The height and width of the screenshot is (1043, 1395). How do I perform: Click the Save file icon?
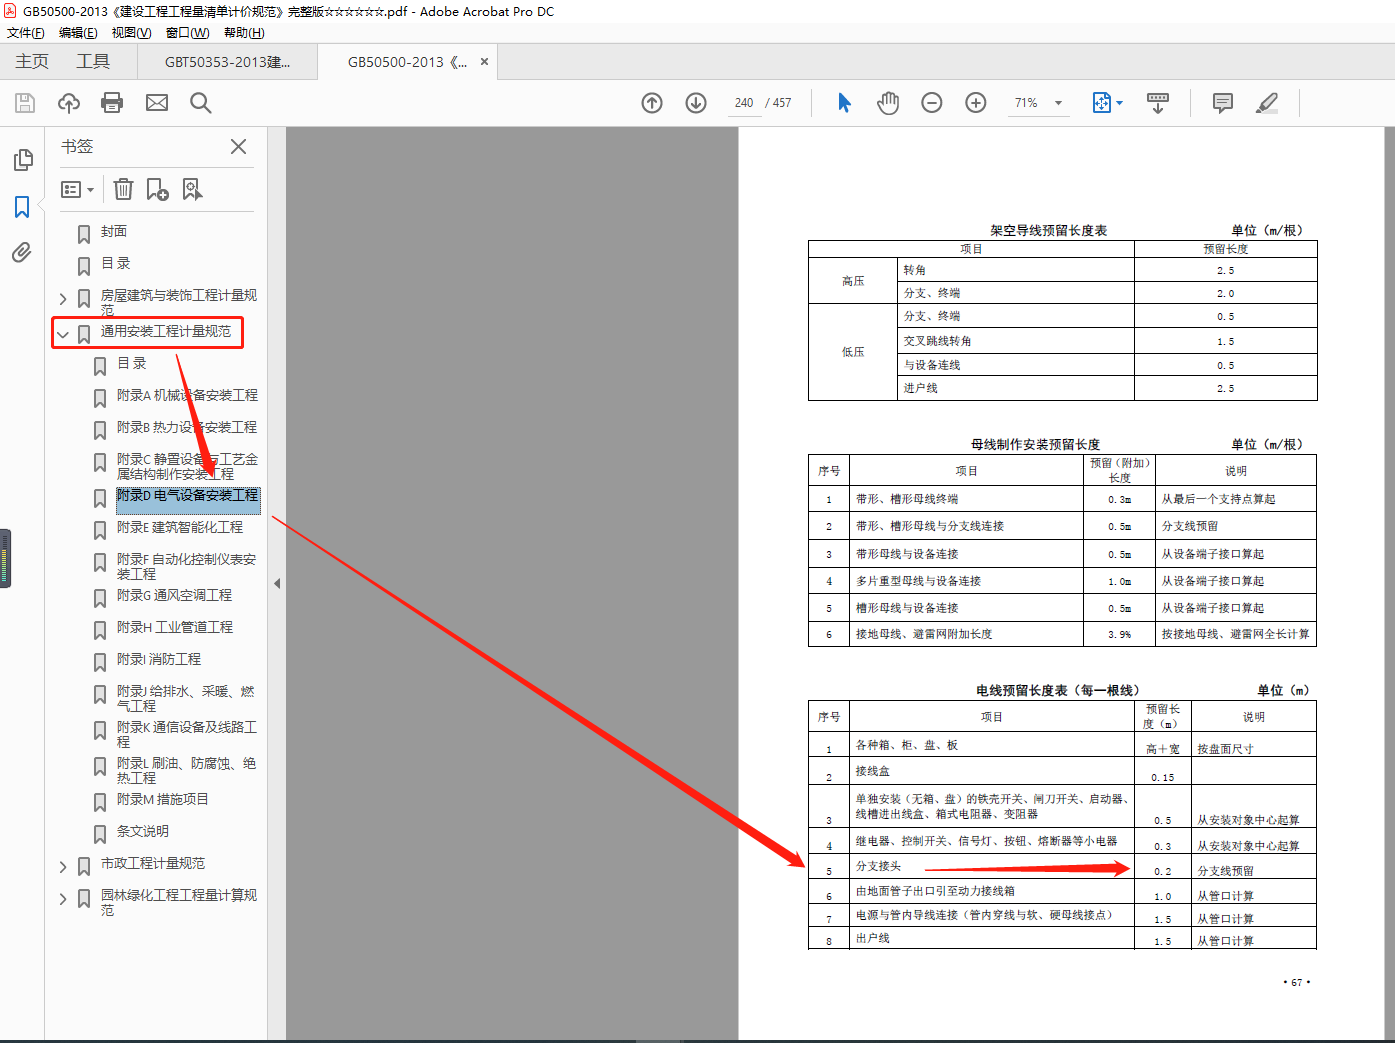(x=25, y=103)
